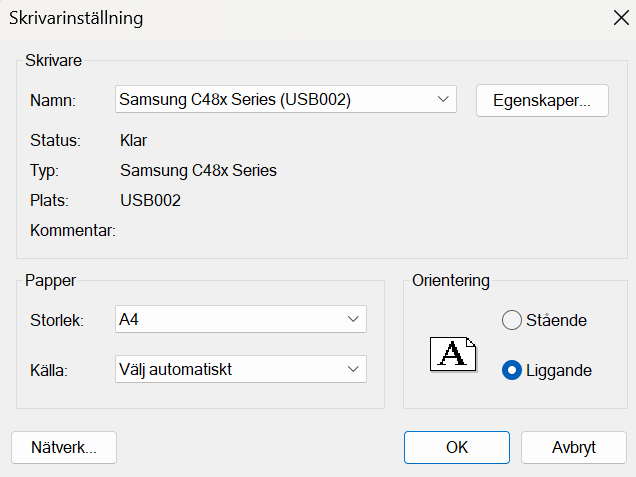
Task: Click the Välj automatiskt source field
Action: [x=241, y=369]
